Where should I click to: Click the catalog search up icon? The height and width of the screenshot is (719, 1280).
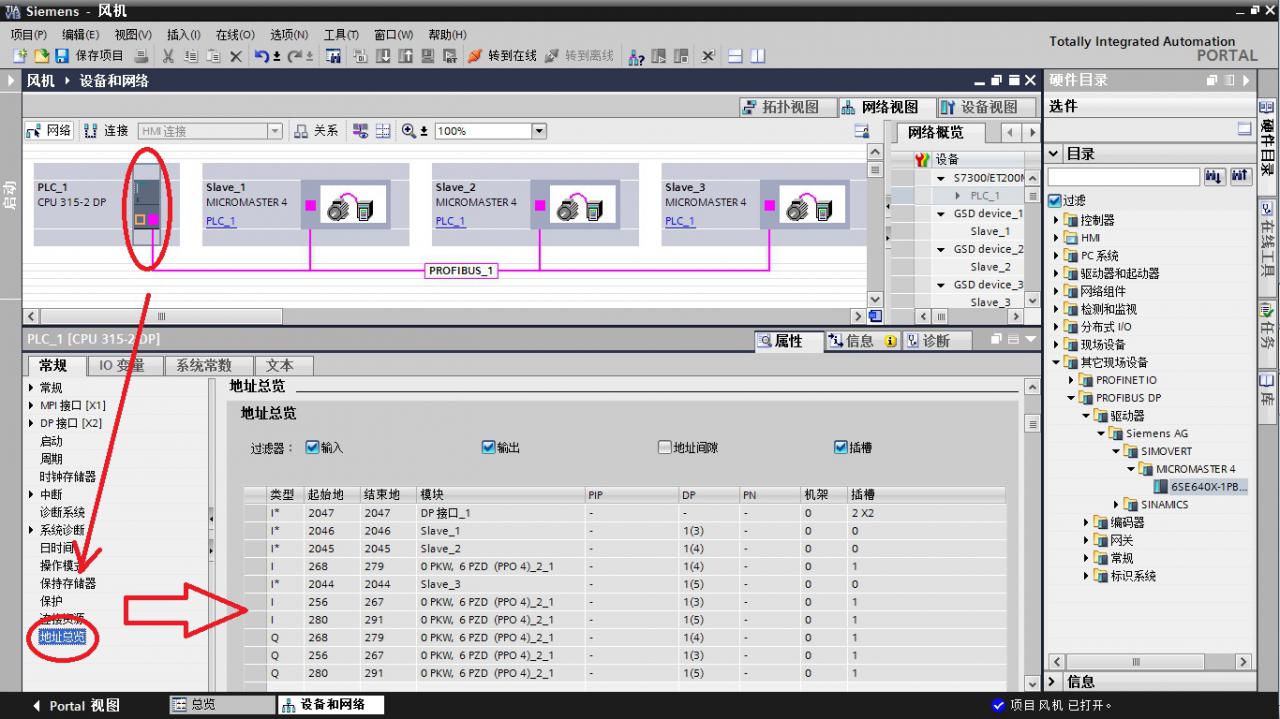pos(1241,177)
